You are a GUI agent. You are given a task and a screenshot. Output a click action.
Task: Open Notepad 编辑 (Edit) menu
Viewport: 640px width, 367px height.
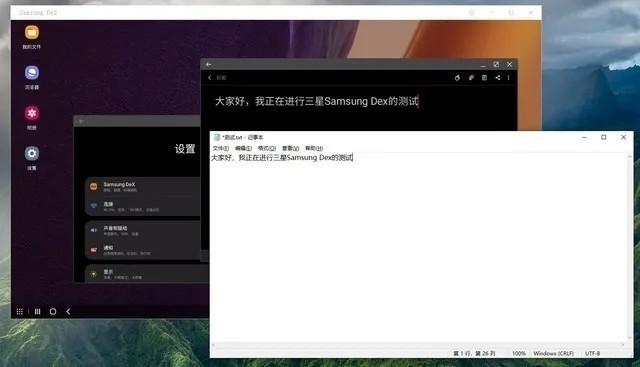point(243,148)
